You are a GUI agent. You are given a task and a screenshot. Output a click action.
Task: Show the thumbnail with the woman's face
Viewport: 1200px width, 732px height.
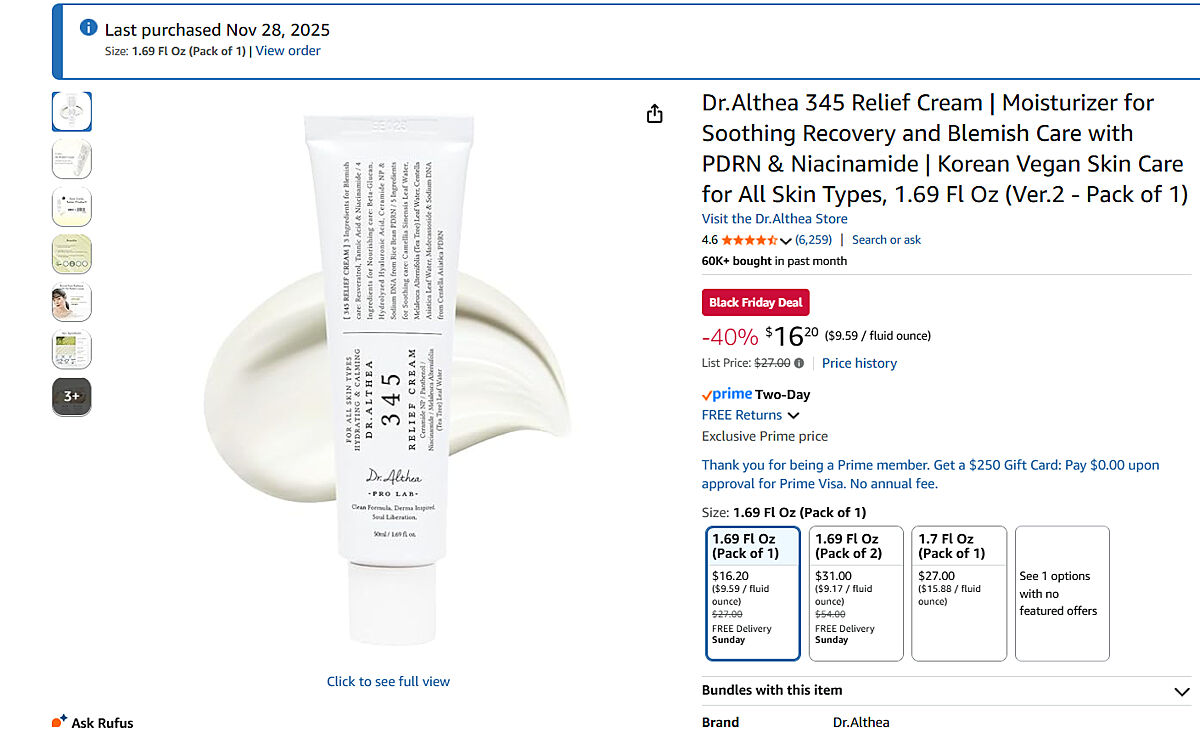pos(72,302)
